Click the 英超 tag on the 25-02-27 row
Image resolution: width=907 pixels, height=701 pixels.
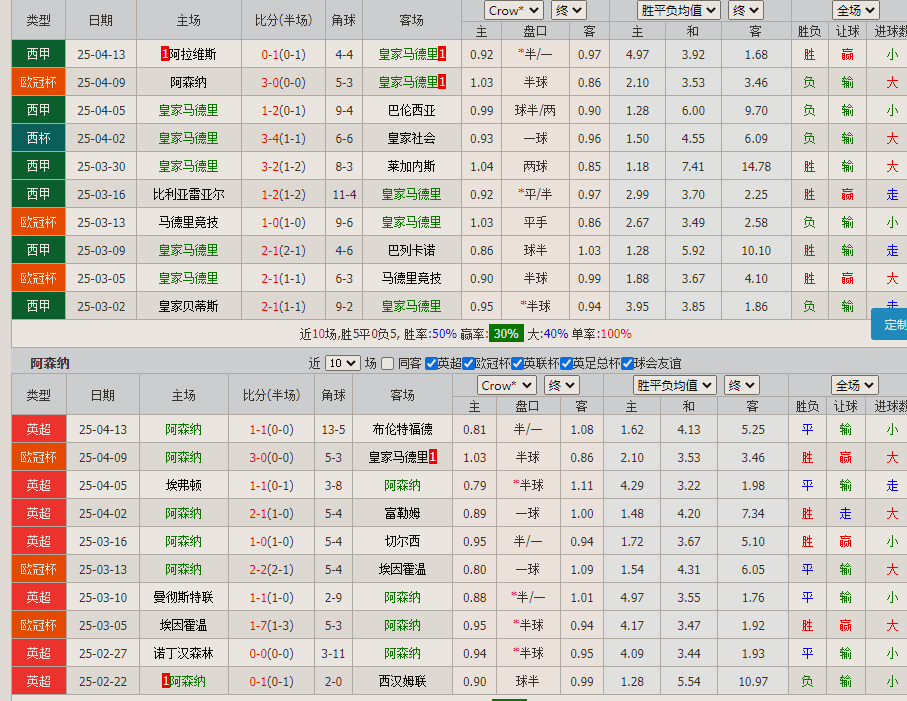point(38,653)
